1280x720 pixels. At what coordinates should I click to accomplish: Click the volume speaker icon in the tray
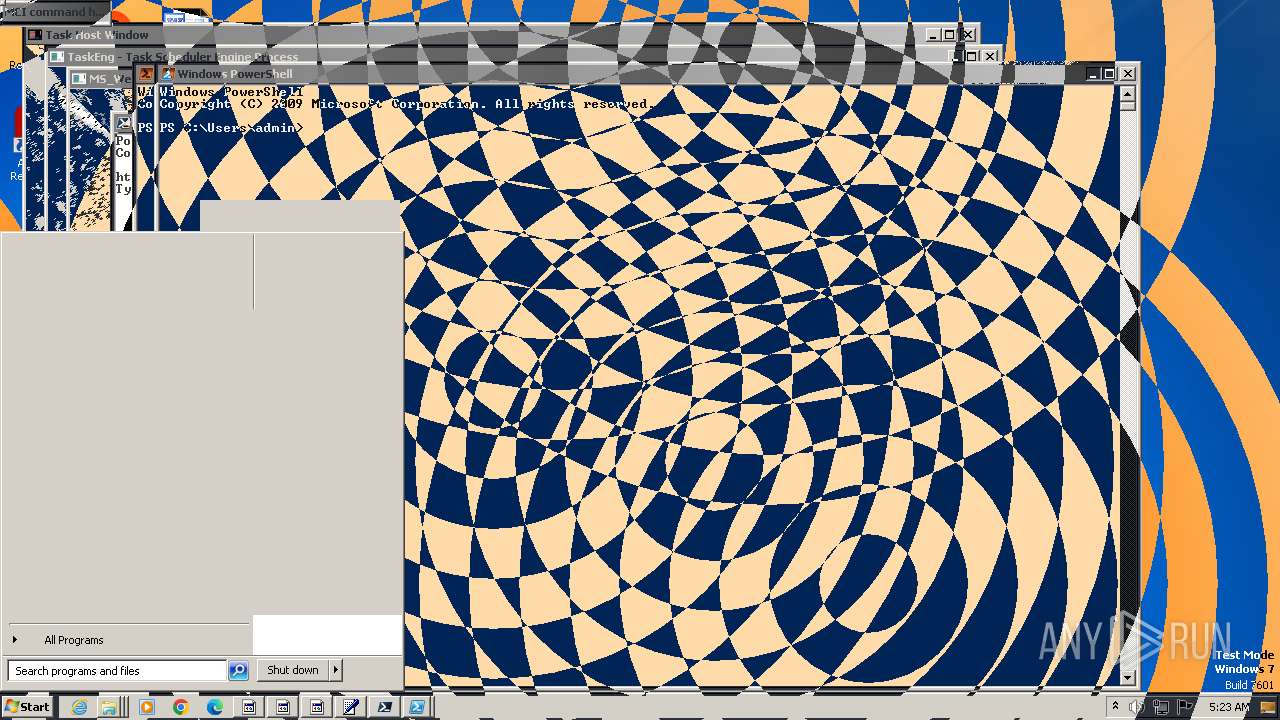coord(1137,707)
